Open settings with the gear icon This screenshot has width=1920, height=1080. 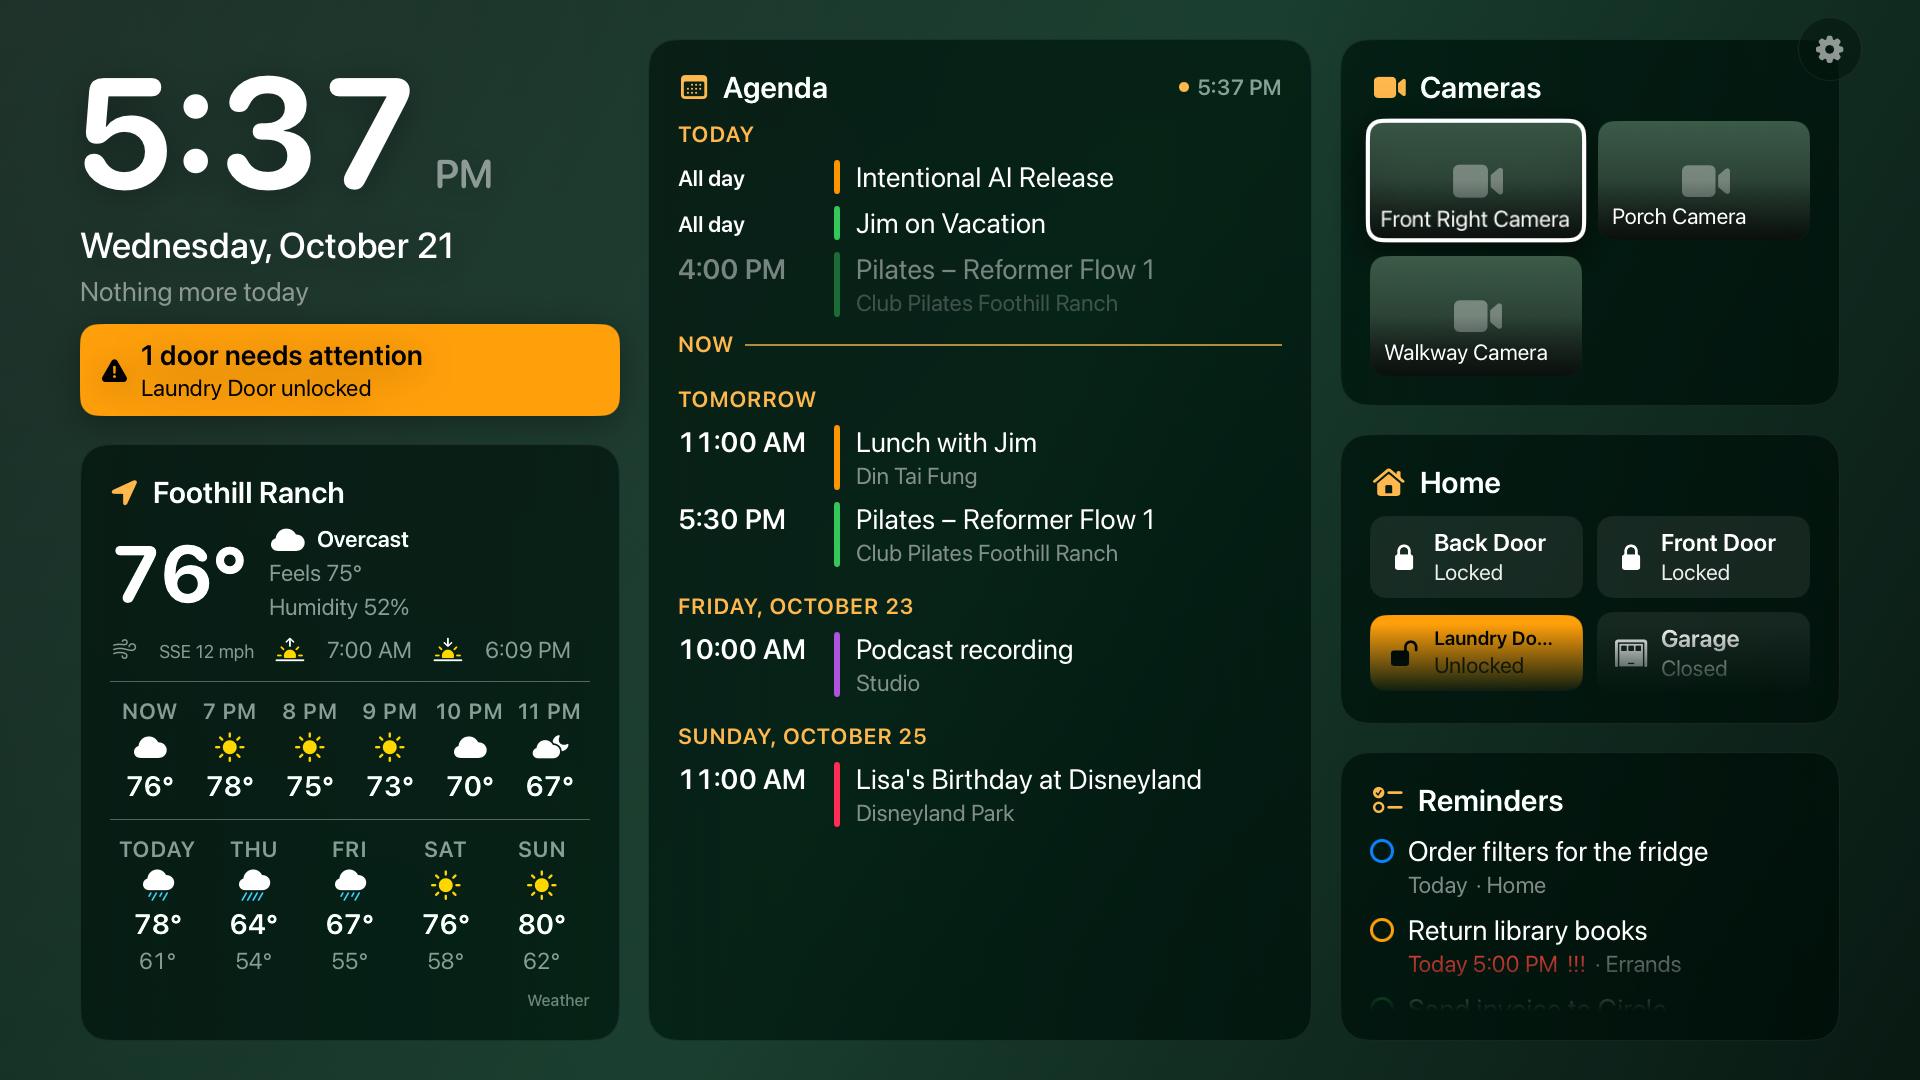pyautogui.click(x=1829, y=49)
